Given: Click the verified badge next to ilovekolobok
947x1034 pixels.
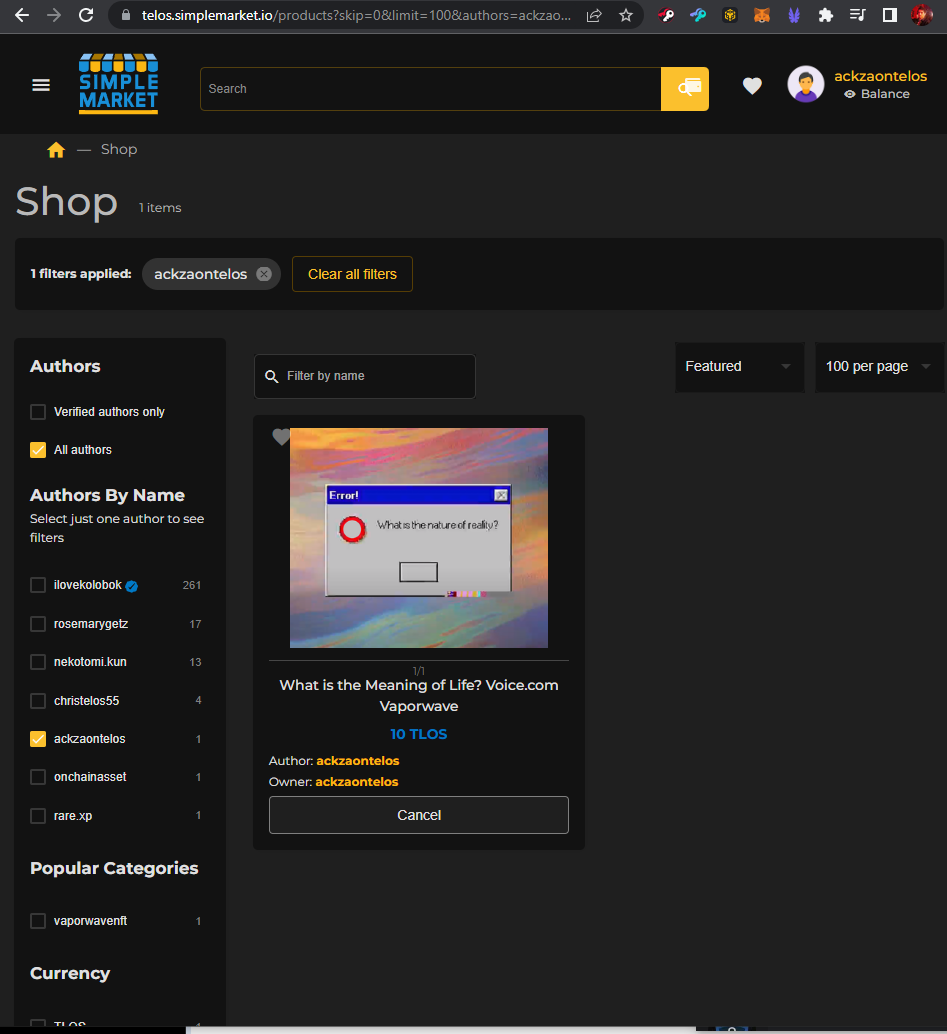Looking at the screenshot, I should (x=132, y=586).
